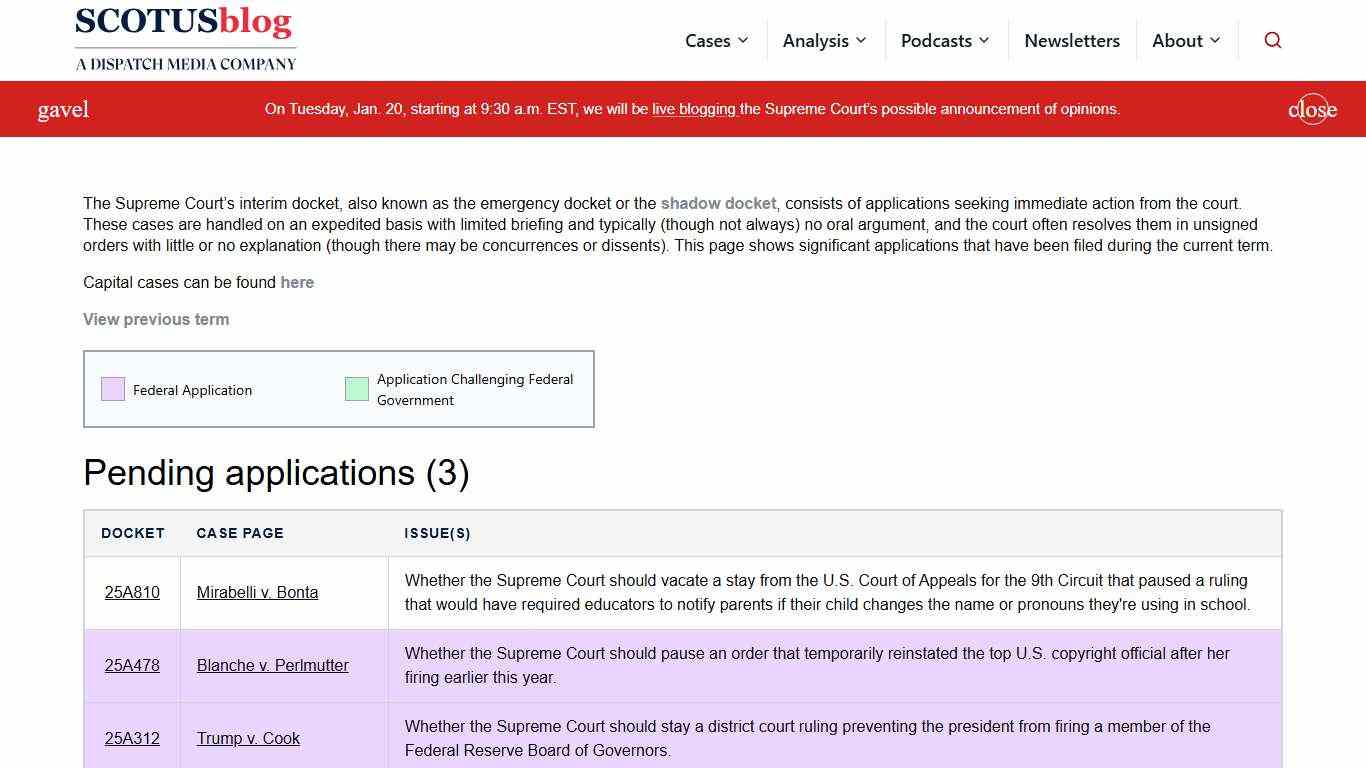Open the Mirabelli v. Bonta case page
Viewport: 1366px width, 768px height.
click(x=257, y=592)
